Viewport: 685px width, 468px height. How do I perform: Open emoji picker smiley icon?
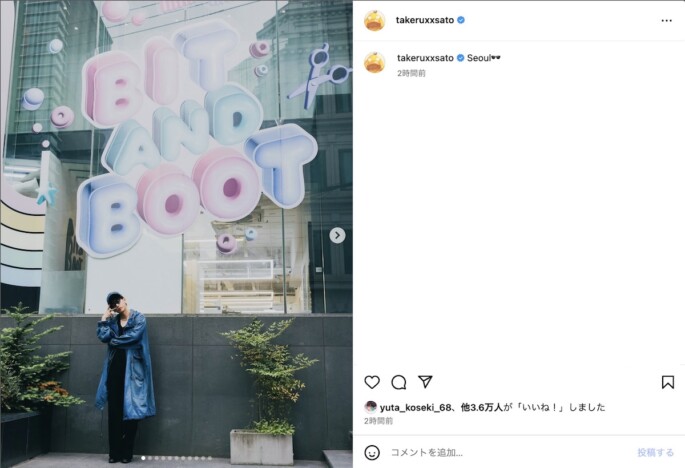372,452
